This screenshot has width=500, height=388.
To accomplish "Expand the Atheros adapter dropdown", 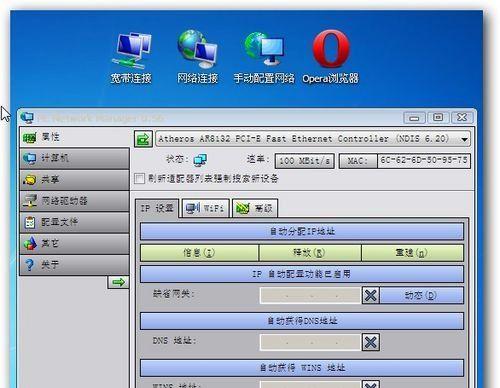I will (x=464, y=139).
